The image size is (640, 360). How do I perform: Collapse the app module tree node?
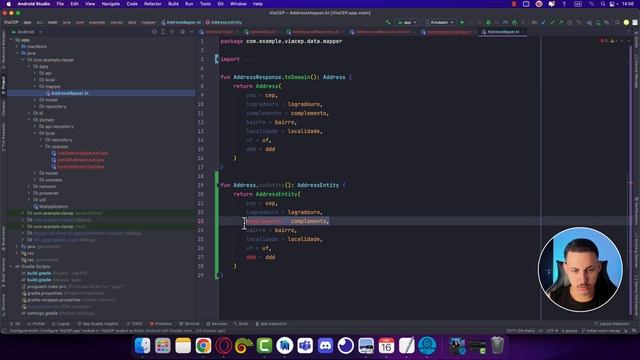[x=11, y=40]
